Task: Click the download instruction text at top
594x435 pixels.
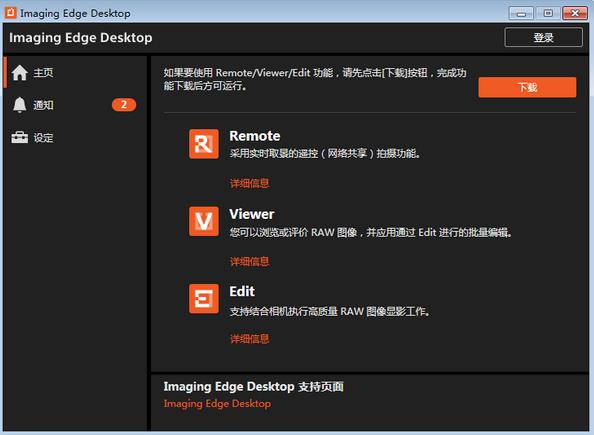Action: (315, 79)
